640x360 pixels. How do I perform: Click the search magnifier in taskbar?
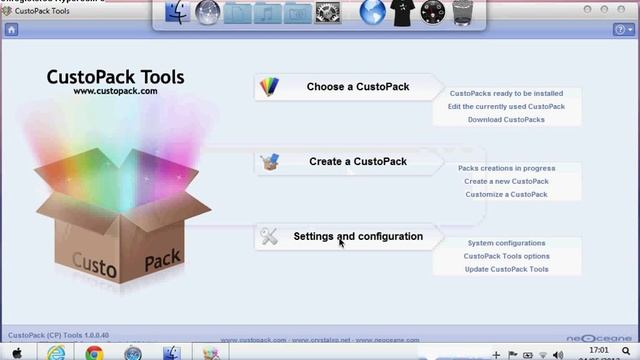(626, 351)
